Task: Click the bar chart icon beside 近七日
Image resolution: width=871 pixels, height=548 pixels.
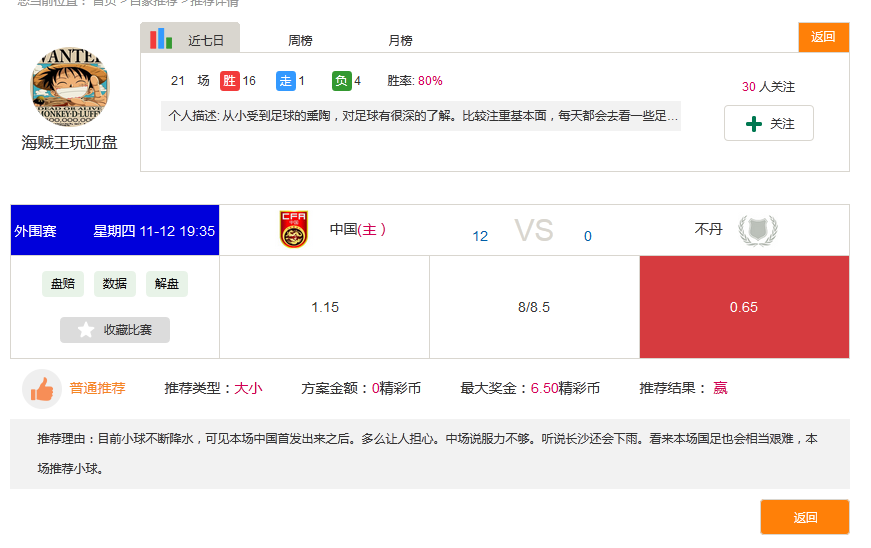Action: click(161, 39)
